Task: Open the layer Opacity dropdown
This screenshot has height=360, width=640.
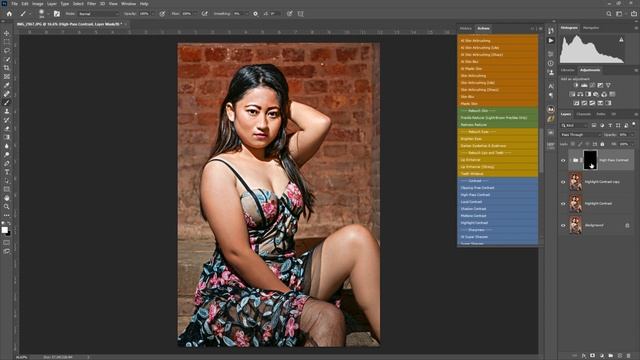Action: pos(632,135)
